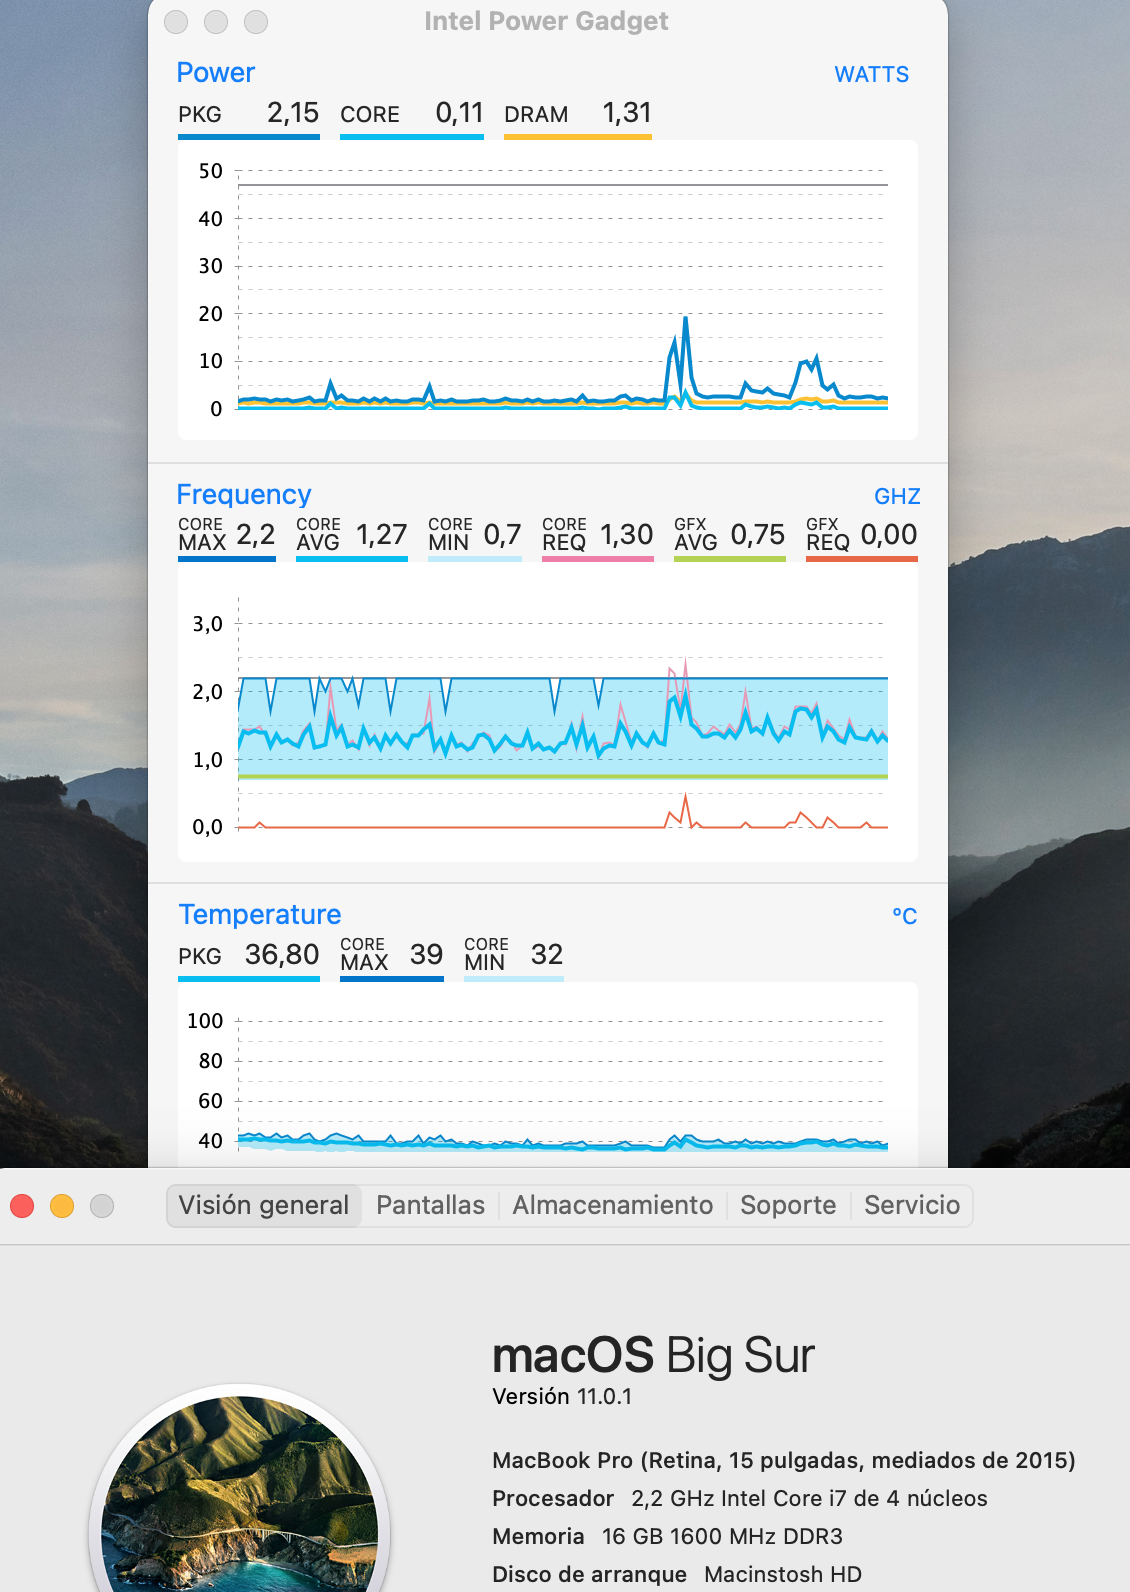Screen dimensions: 1130x1592
Task: Click the GHZ unit label
Action: tap(897, 497)
